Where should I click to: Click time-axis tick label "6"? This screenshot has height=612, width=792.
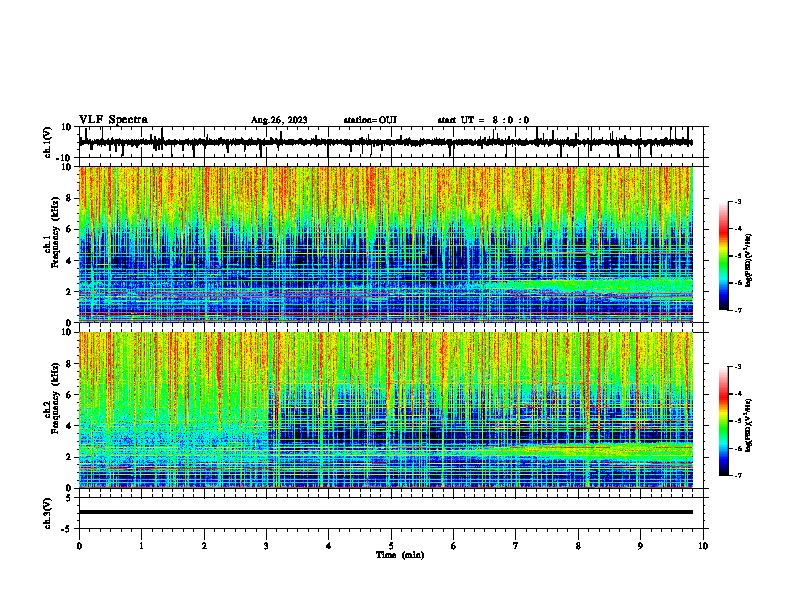click(x=453, y=546)
